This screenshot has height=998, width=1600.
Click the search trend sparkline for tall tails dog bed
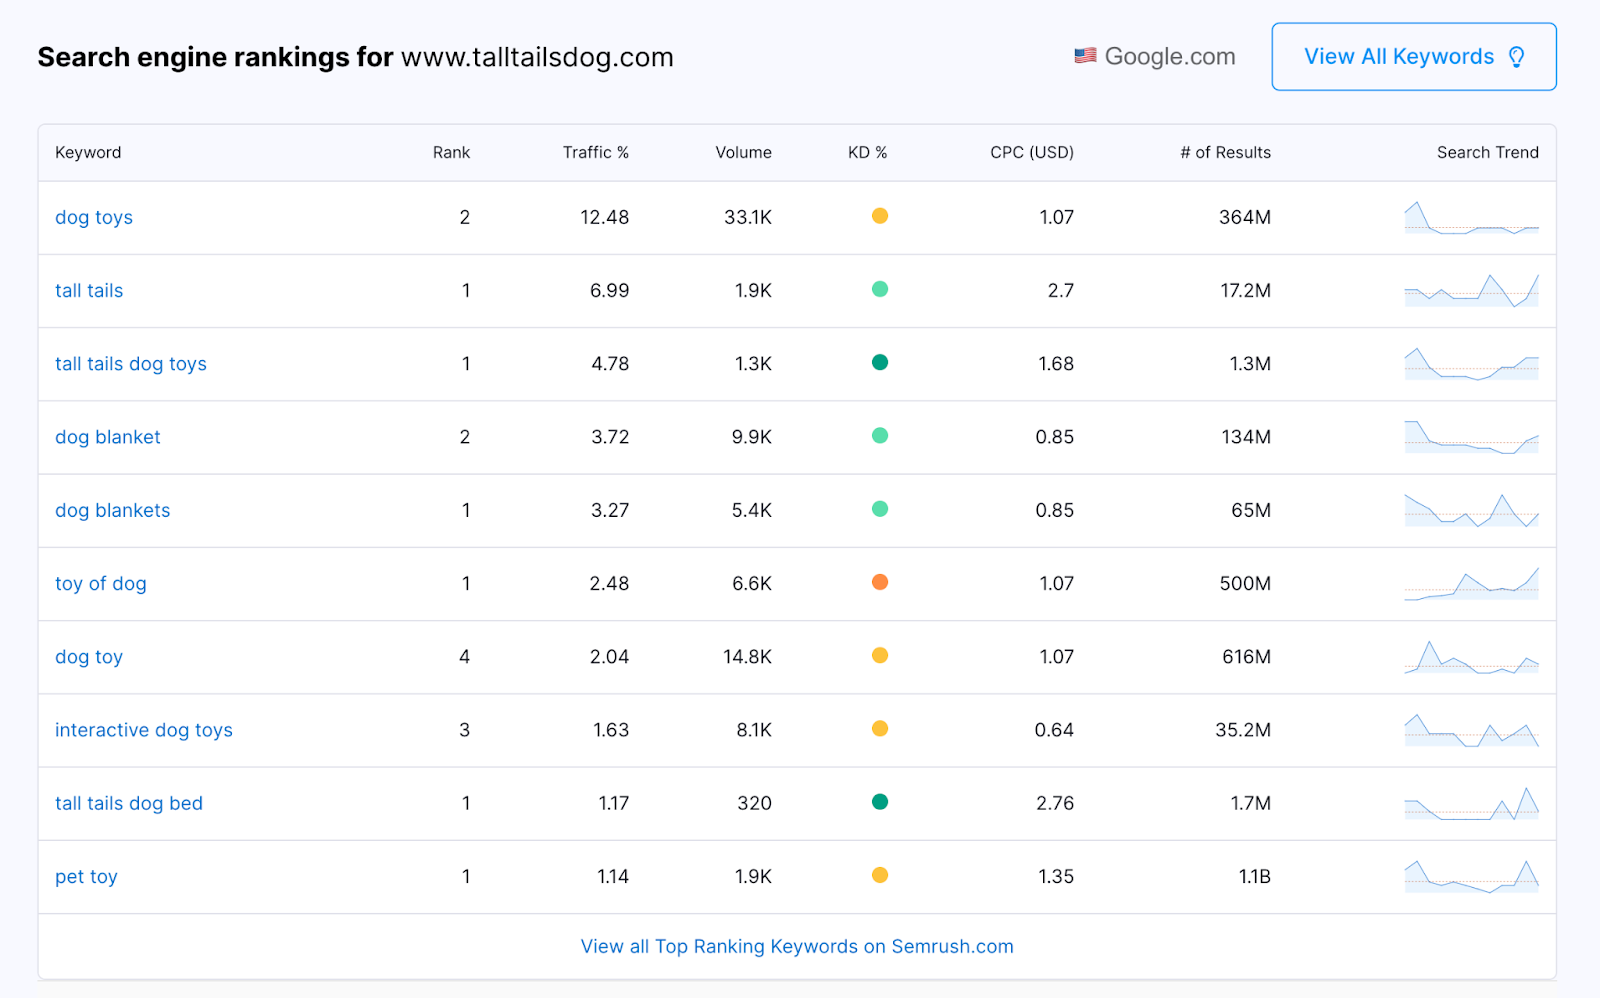(x=1471, y=803)
